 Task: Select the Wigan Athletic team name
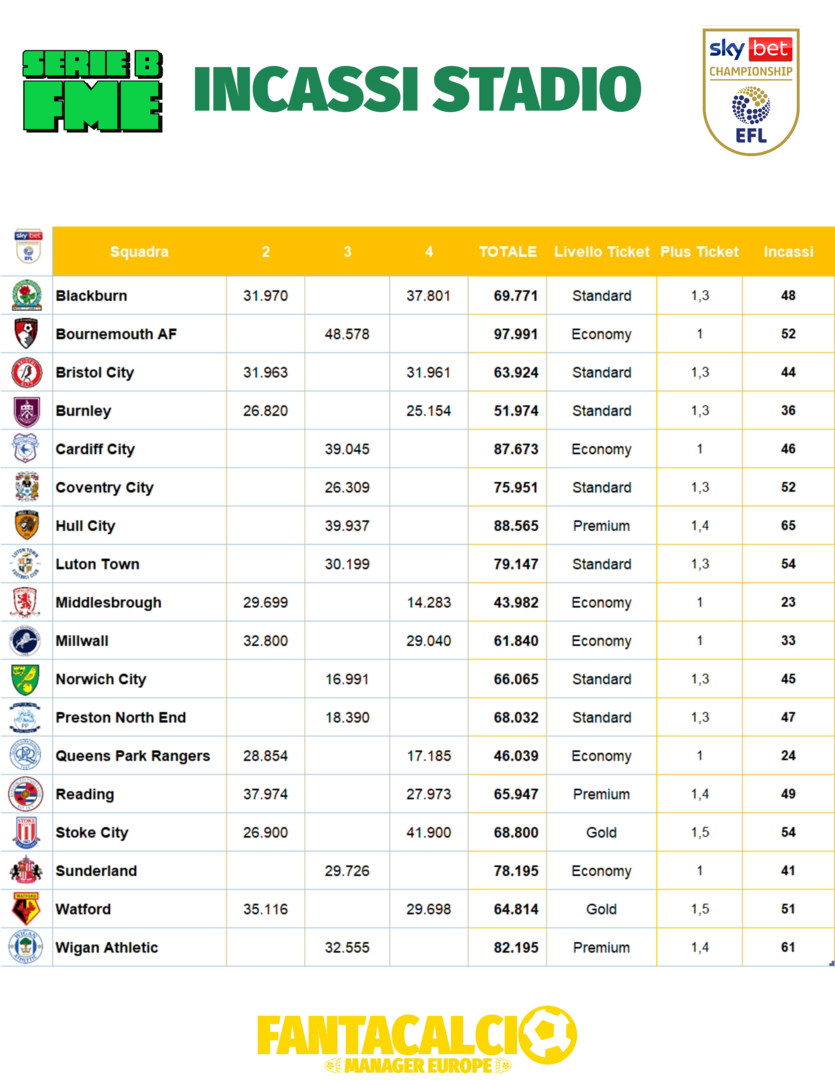coord(107,948)
